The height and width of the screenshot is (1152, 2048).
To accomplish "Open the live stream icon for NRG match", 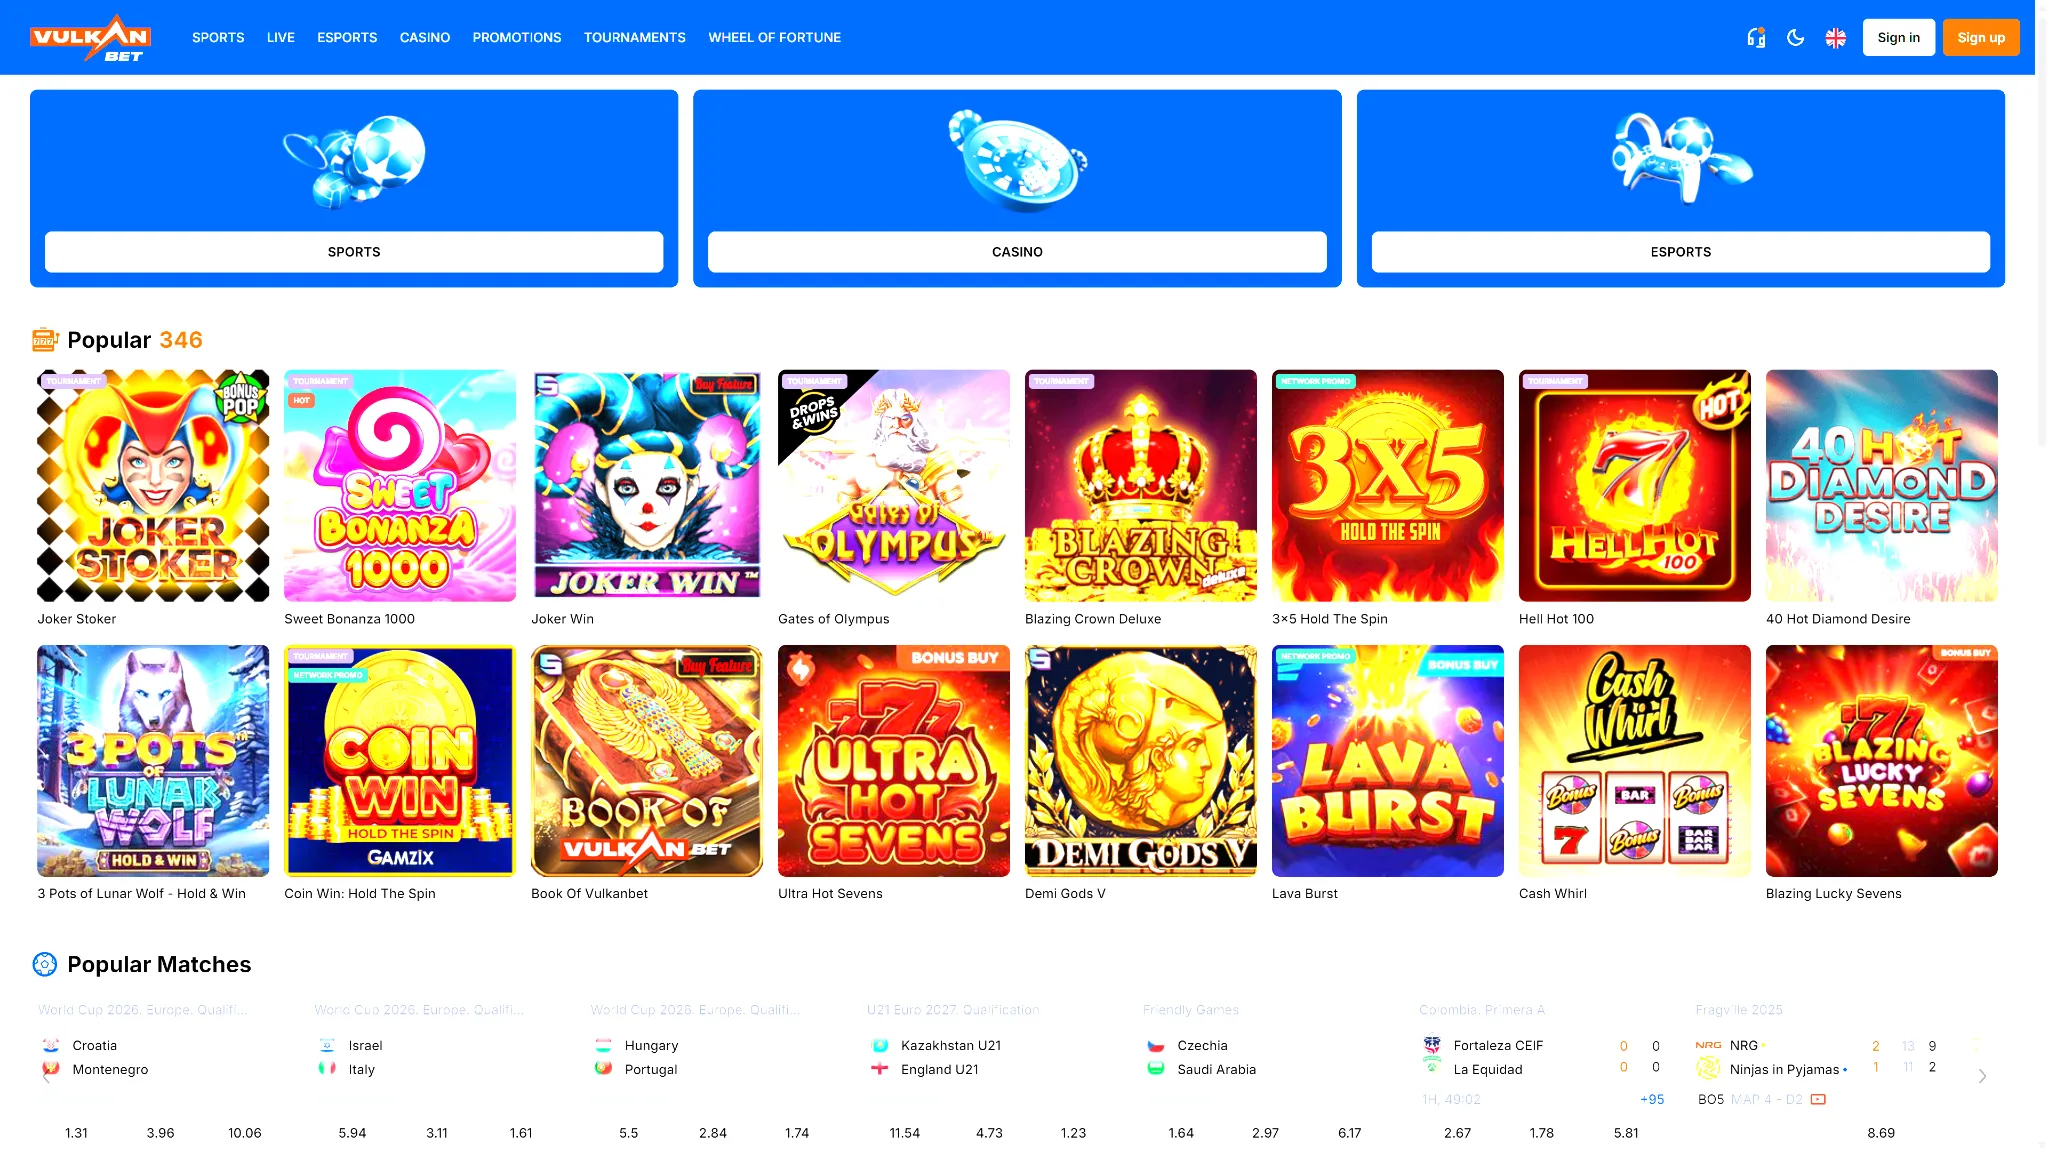I will click(x=1818, y=1099).
